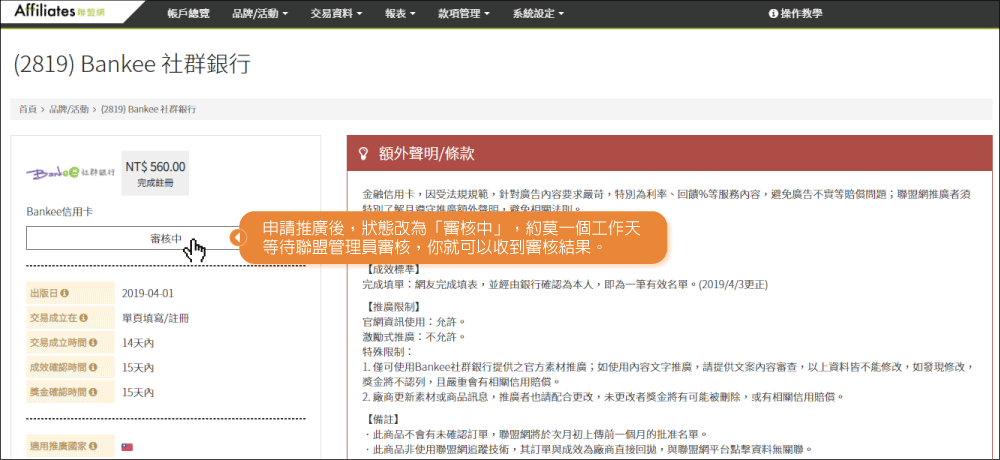Click the 品牌/活動 breadcrumb link
The image size is (1000, 460).
[69, 110]
